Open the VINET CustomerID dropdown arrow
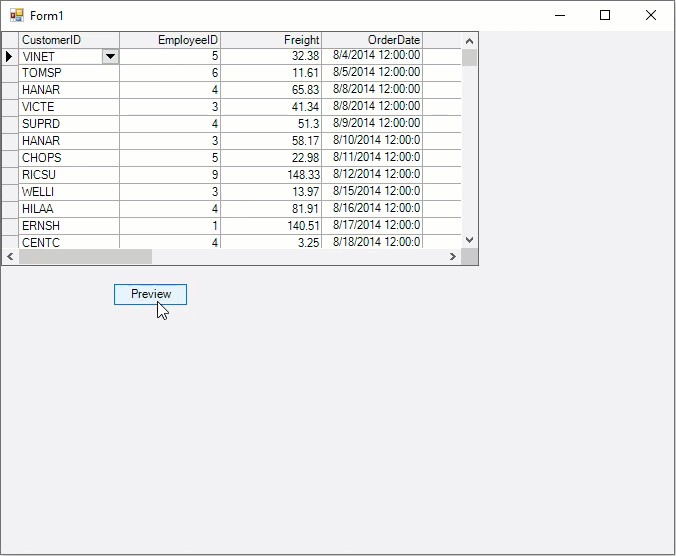The height and width of the screenshot is (556, 676). pyautogui.click(x=110, y=57)
